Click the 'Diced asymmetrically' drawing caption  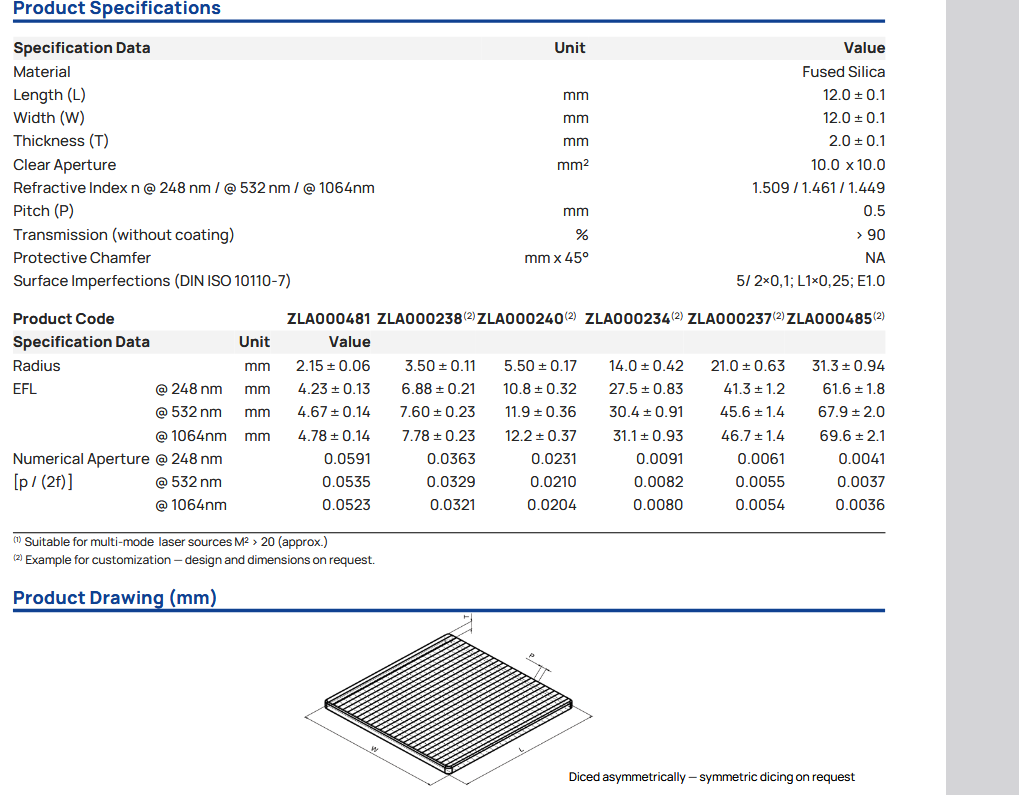[x=711, y=777]
